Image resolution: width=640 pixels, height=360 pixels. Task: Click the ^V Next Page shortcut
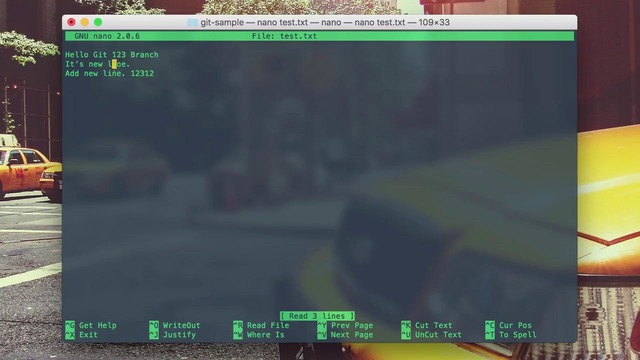point(345,335)
